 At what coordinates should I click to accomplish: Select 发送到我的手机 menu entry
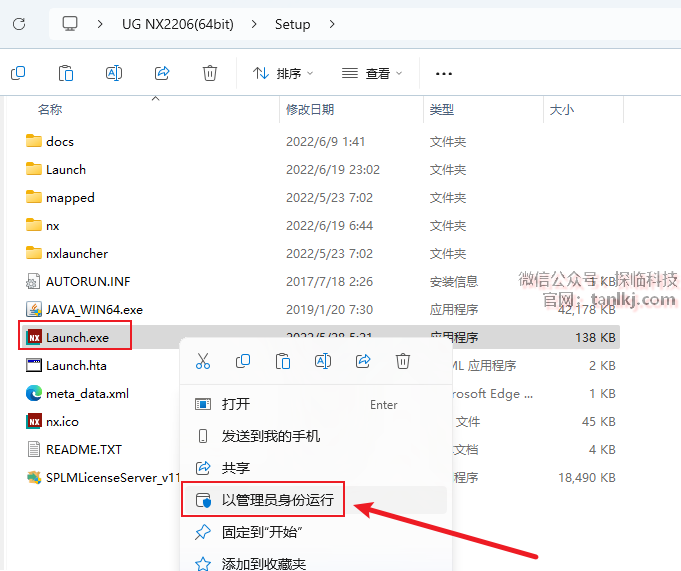click(x=270, y=436)
